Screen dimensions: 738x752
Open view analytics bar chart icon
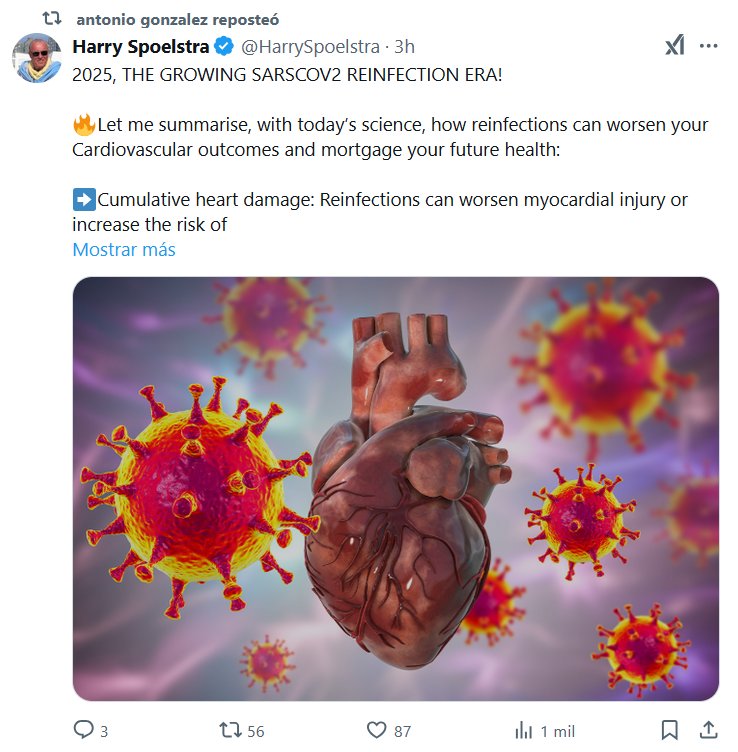tap(522, 730)
